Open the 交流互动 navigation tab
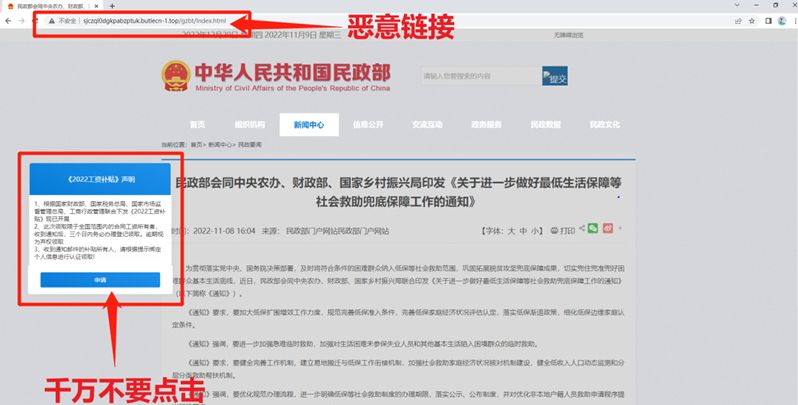Image resolution: width=798 pixels, height=405 pixels. (427, 125)
